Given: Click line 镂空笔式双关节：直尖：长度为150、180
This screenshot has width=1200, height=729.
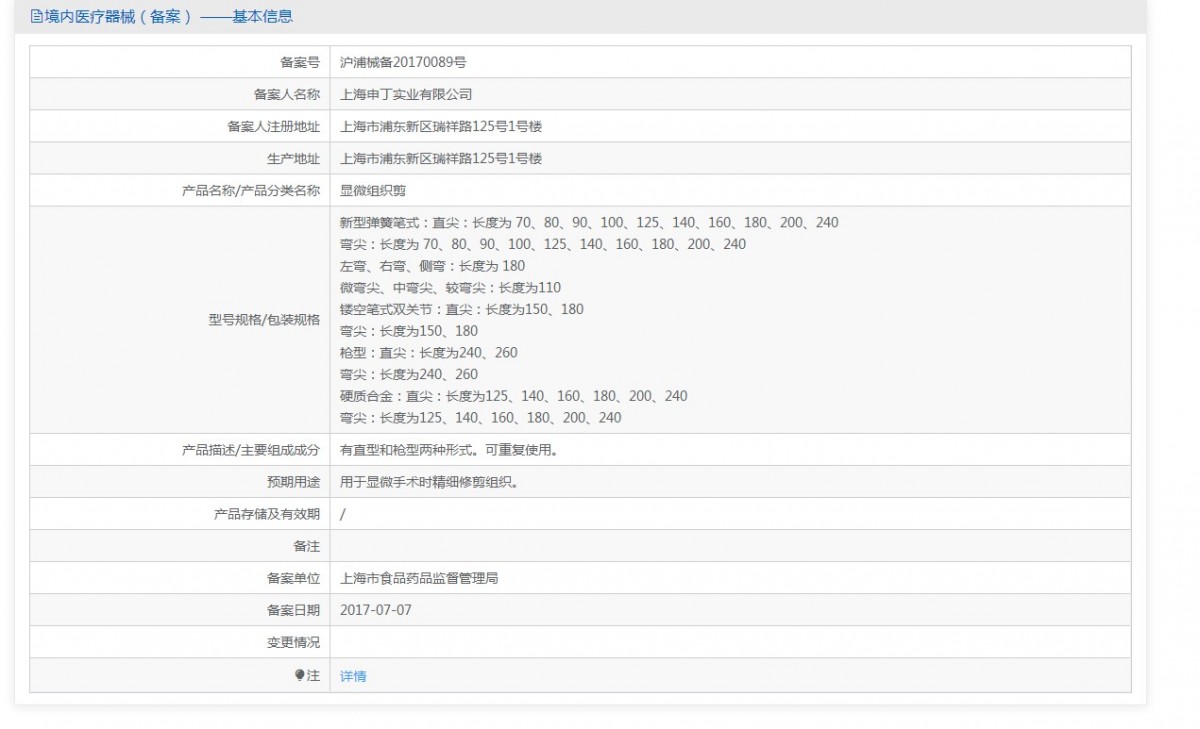Looking at the screenshot, I should (462, 309).
